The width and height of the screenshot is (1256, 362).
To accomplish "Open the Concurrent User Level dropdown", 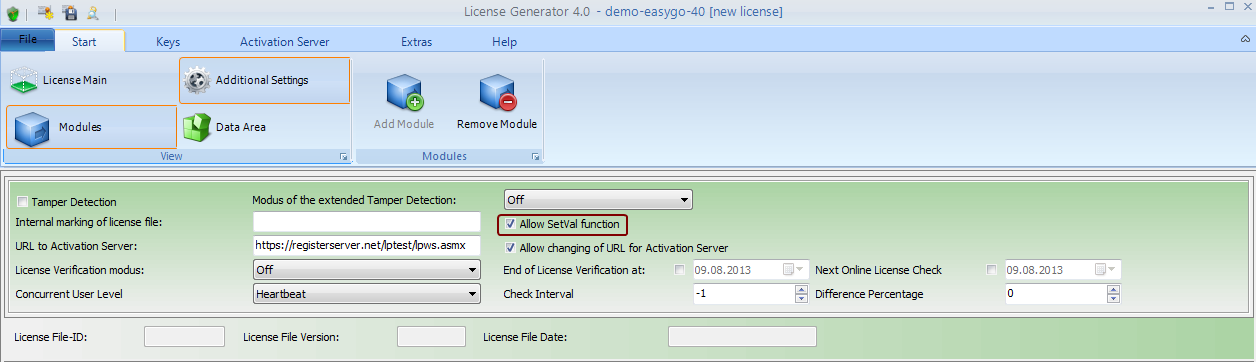I will 367,294.
